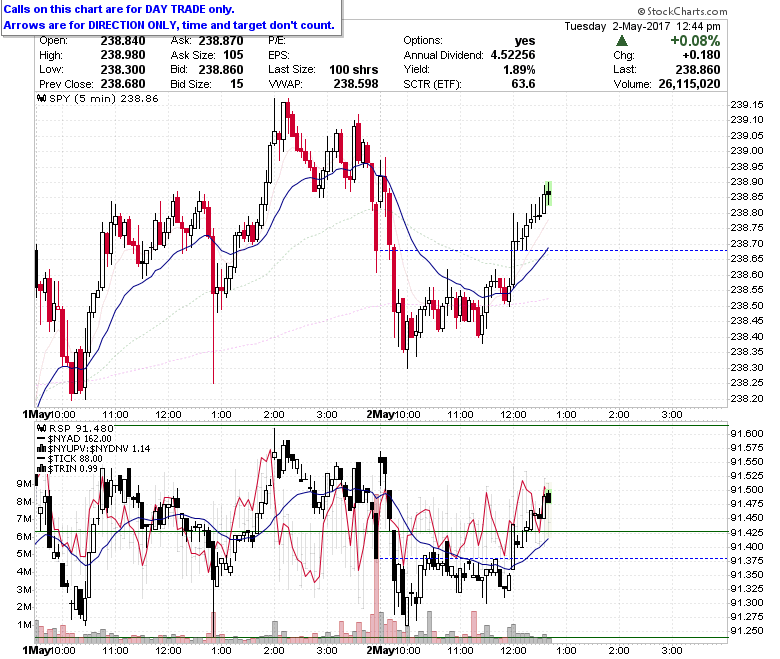Viewport: 780px width, 659px height.
Task: Click the Open value 238.840
Action: point(123,41)
